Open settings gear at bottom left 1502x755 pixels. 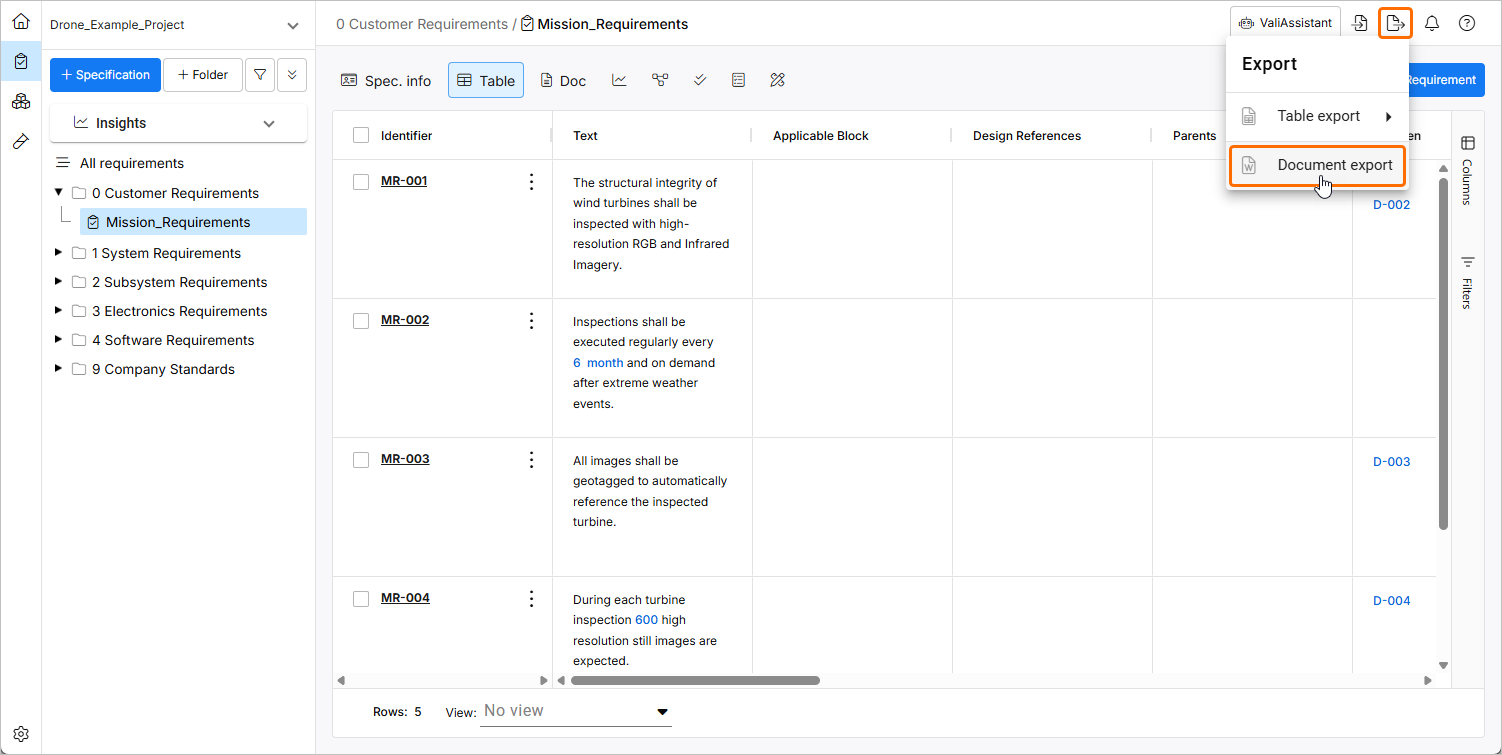click(20, 733)
